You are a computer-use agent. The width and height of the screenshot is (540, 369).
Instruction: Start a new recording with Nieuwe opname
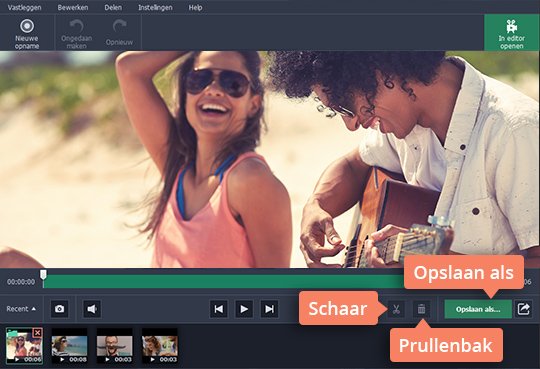[27, 33]
